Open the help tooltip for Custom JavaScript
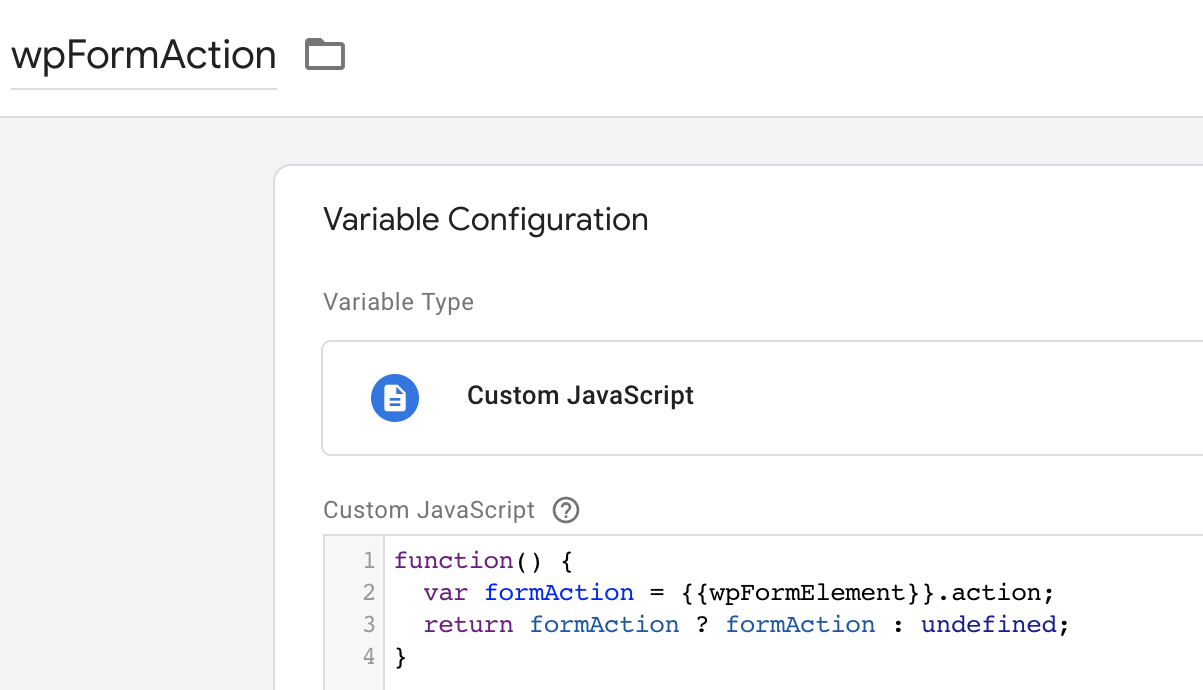The image size is (1203, 690). click(566, 511)
